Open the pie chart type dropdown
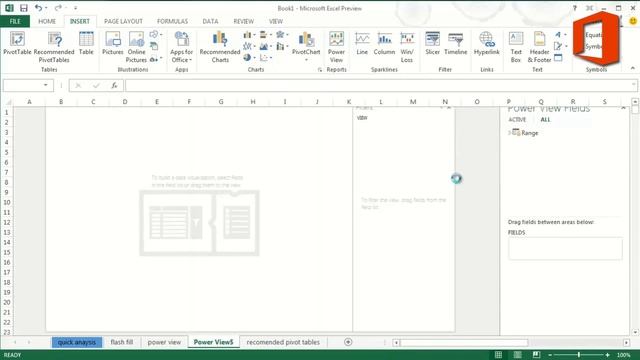Screen dimensions: 640x360 point(249,58)
